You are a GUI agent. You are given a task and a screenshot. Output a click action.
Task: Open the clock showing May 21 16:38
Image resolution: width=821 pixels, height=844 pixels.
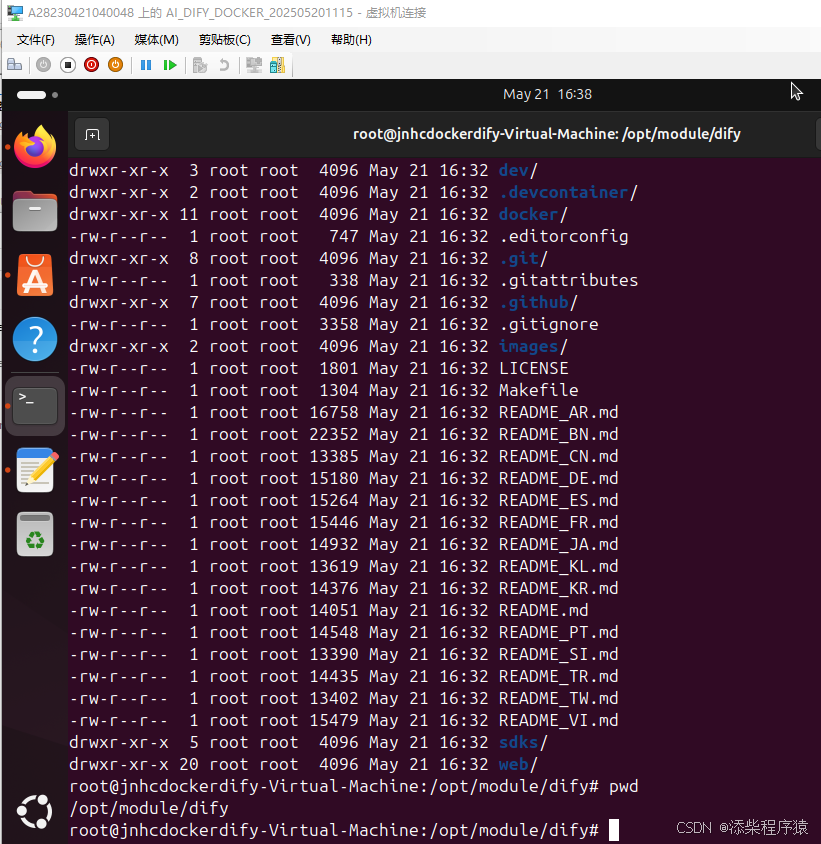tap(547, 94)
